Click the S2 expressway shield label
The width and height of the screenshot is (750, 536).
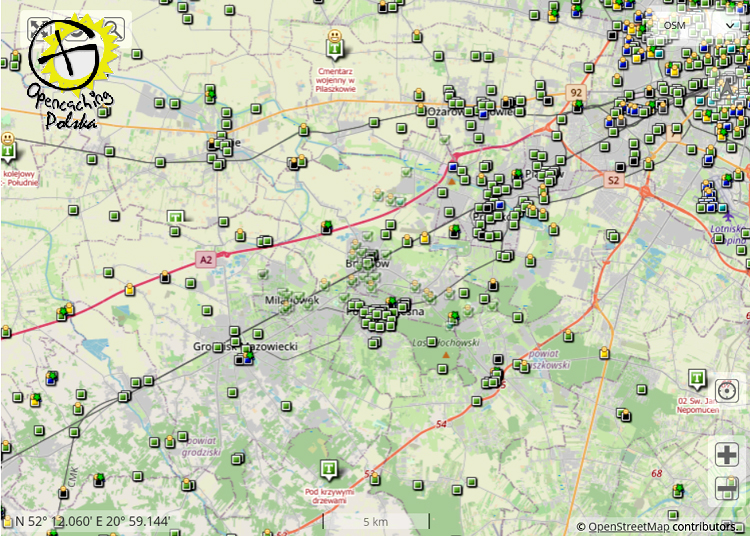tap(613, 180)
